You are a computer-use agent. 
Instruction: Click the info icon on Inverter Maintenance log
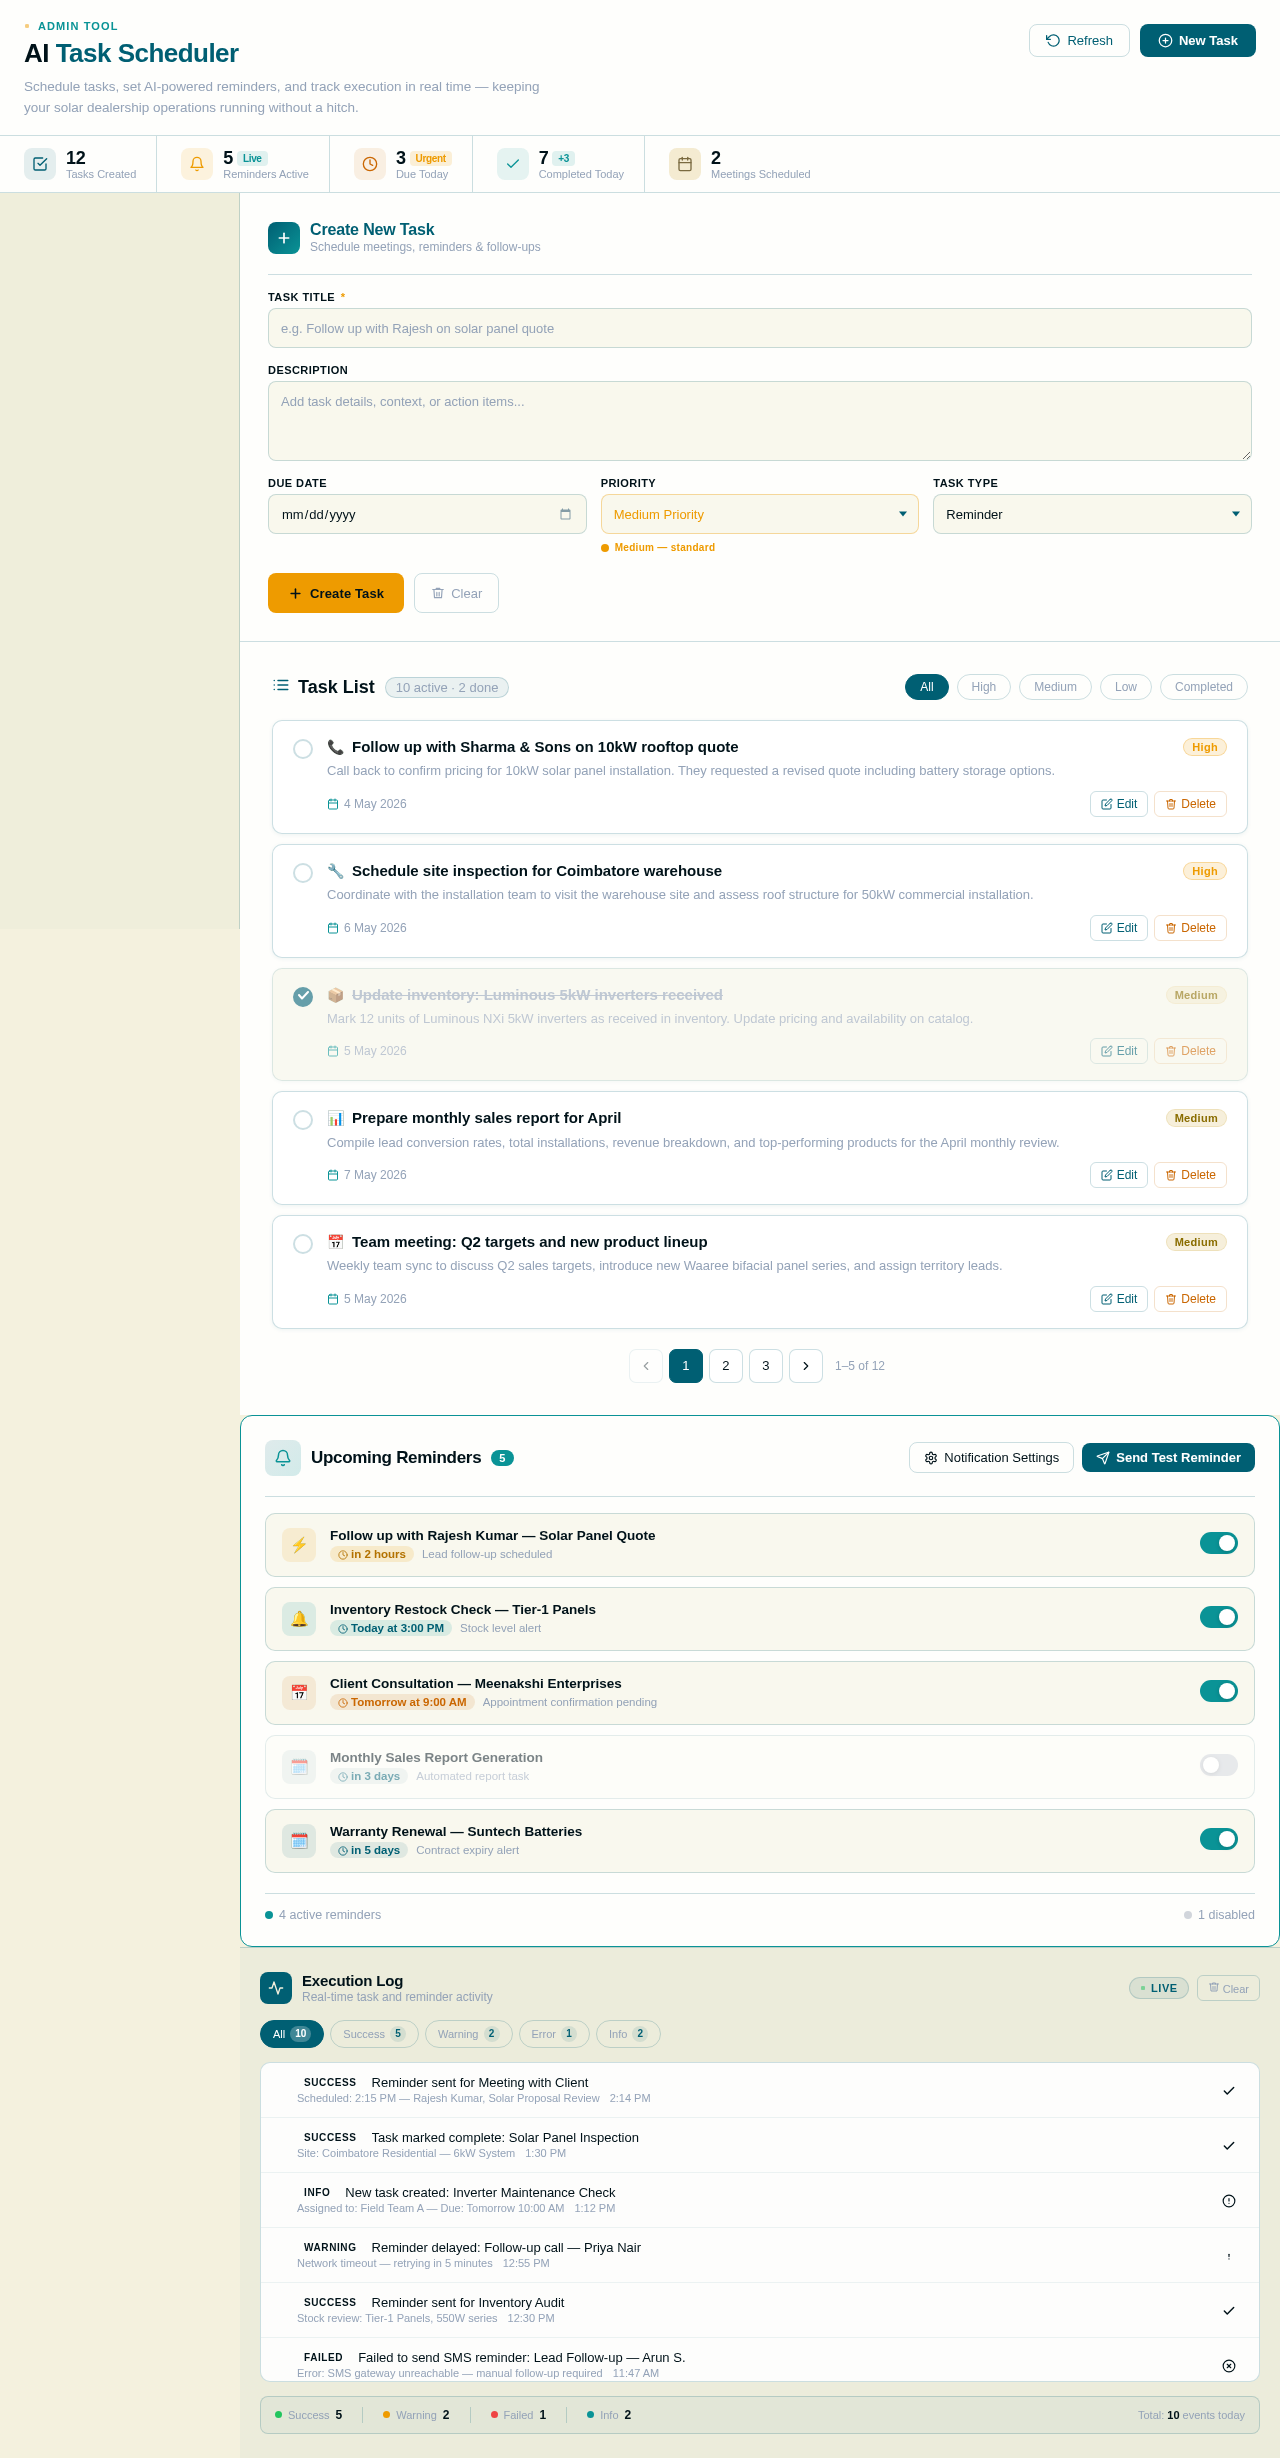[x=1229, y=2201]
